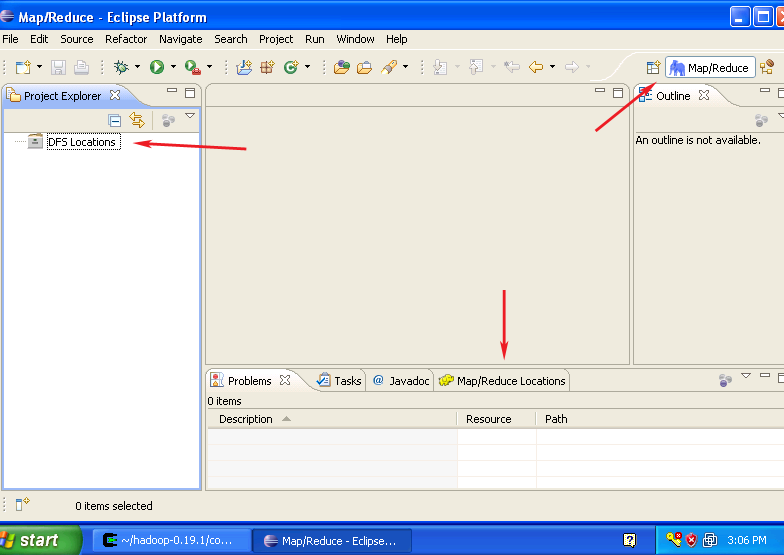Open the Map/Reduce Locations tab
The width and height of the screenshot is (784, 555).
tap(502, 380)
